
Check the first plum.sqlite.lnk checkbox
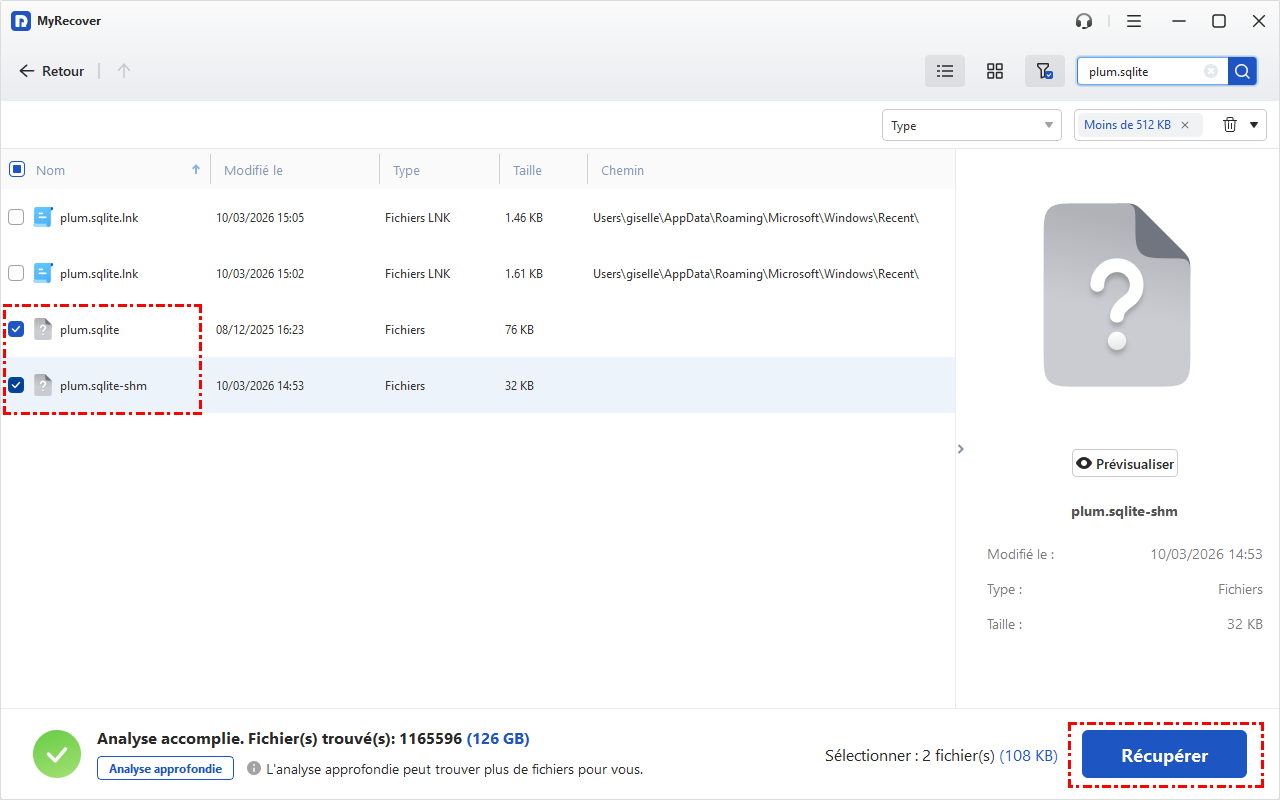click(x=16, y=217)
